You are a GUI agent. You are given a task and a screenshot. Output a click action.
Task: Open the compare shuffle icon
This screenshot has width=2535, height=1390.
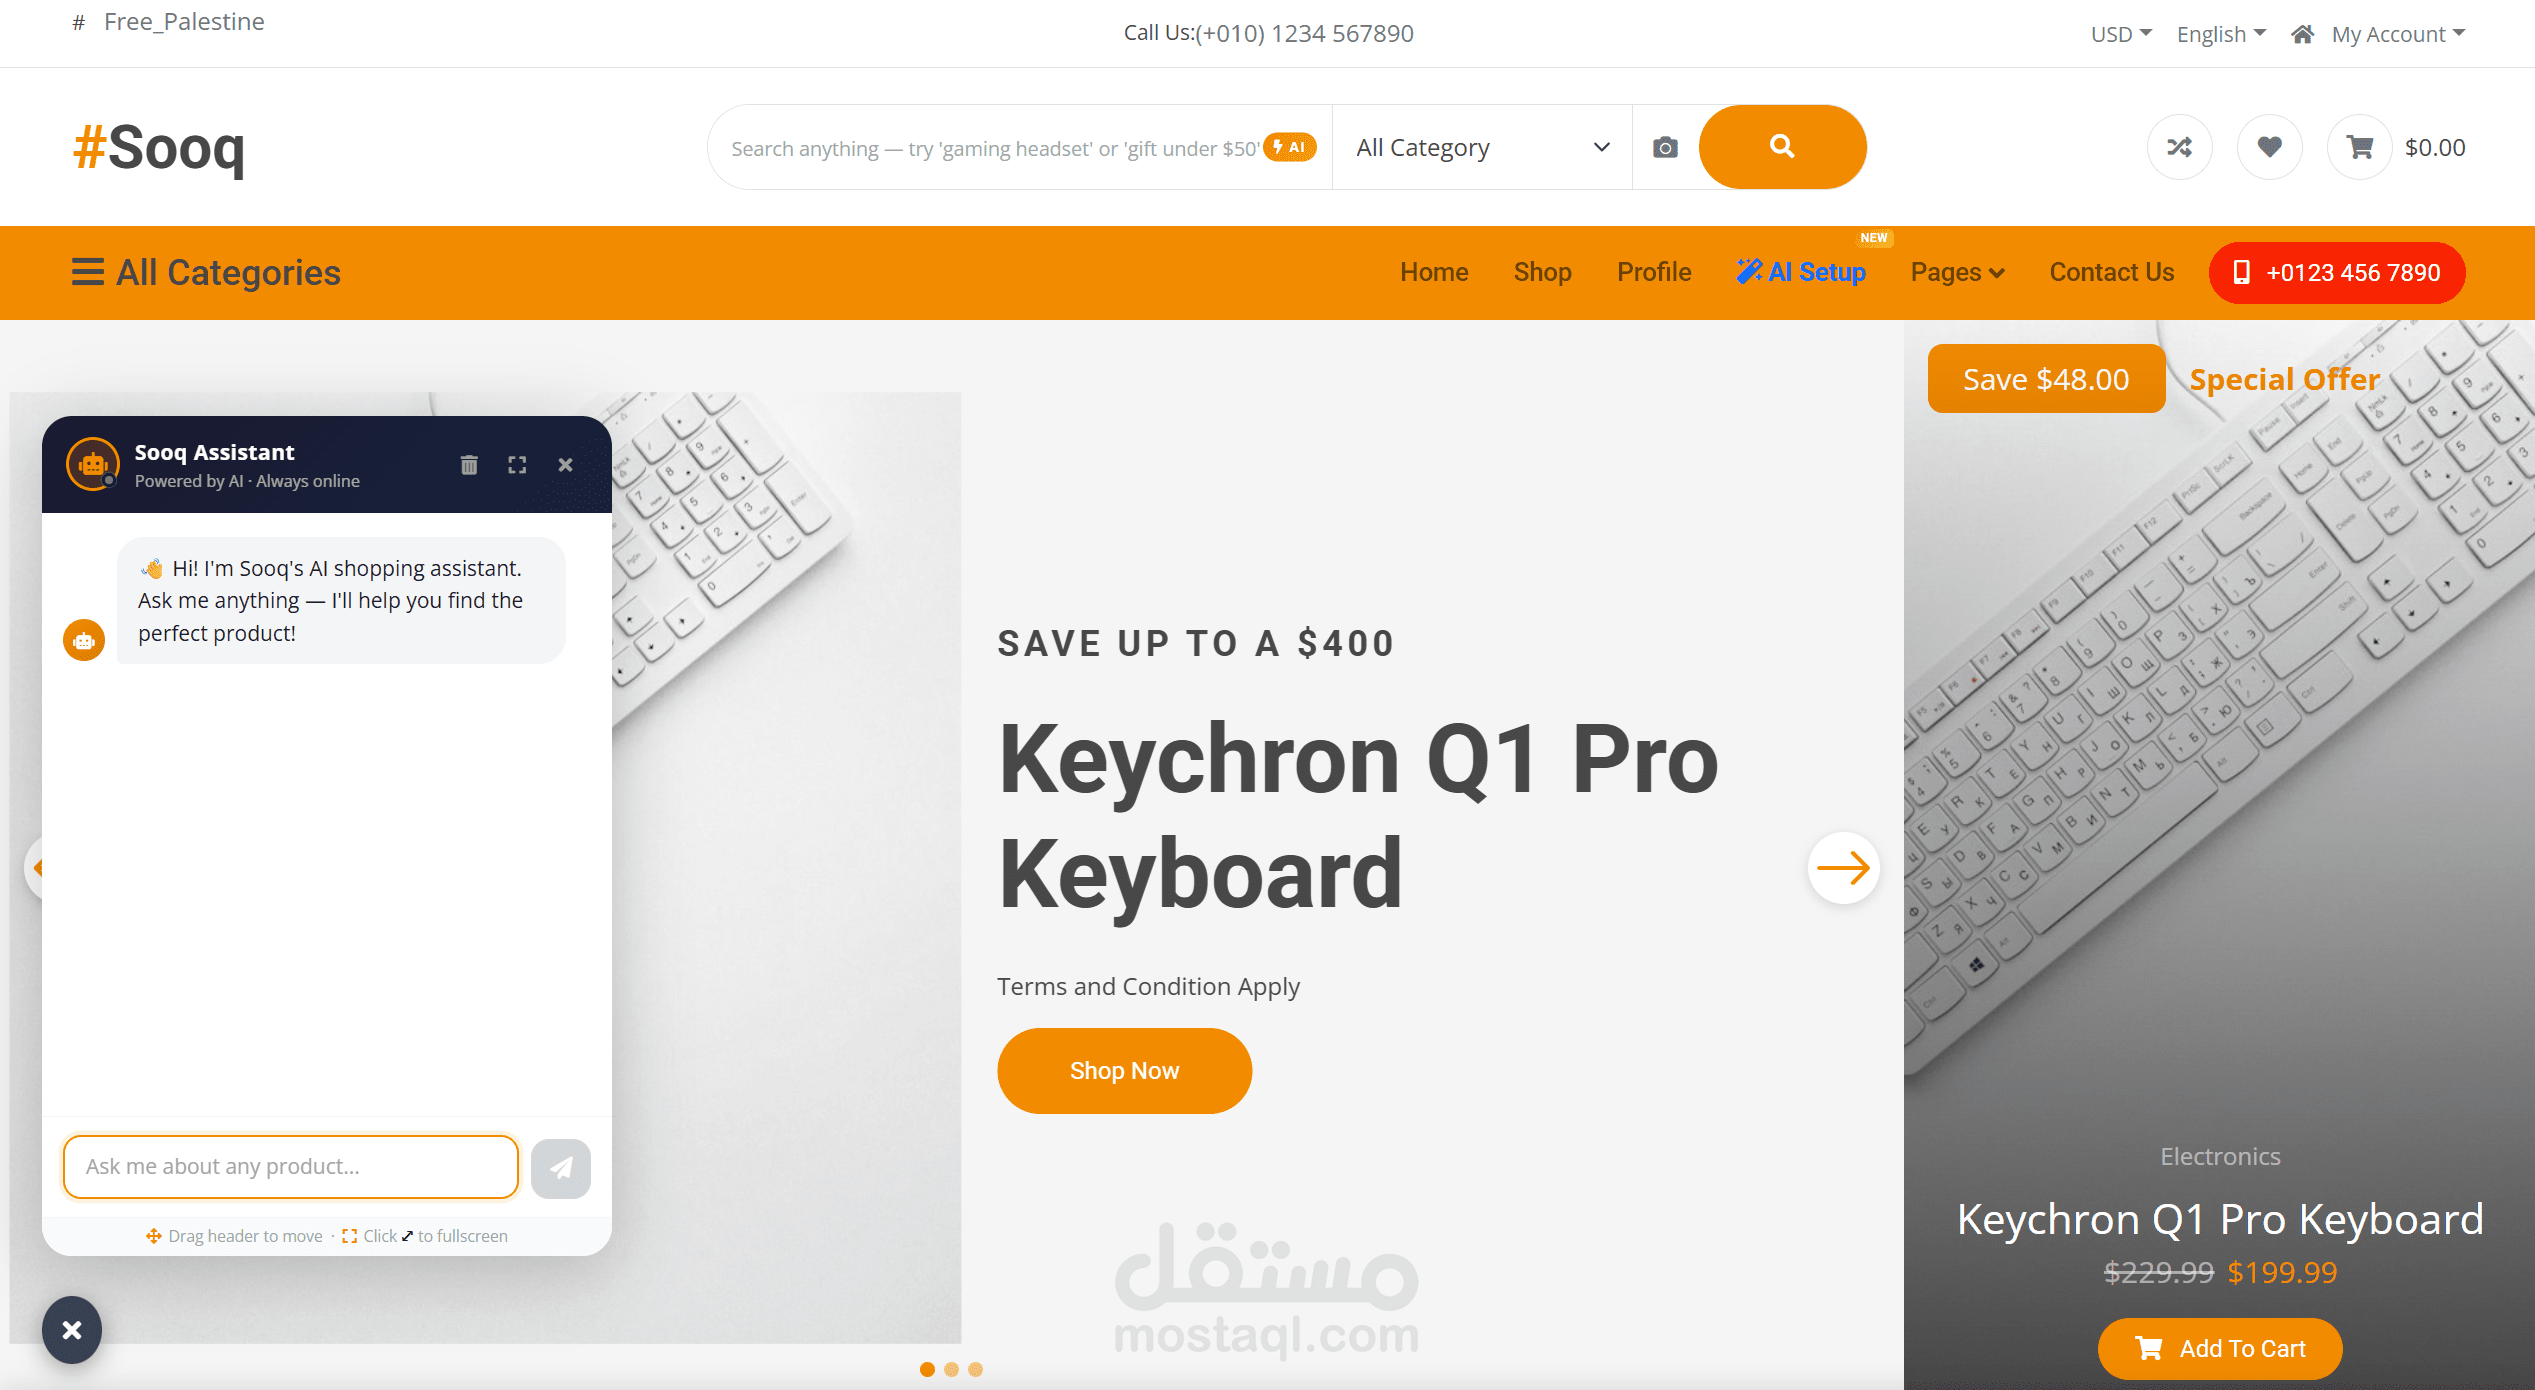(2179, 148)
